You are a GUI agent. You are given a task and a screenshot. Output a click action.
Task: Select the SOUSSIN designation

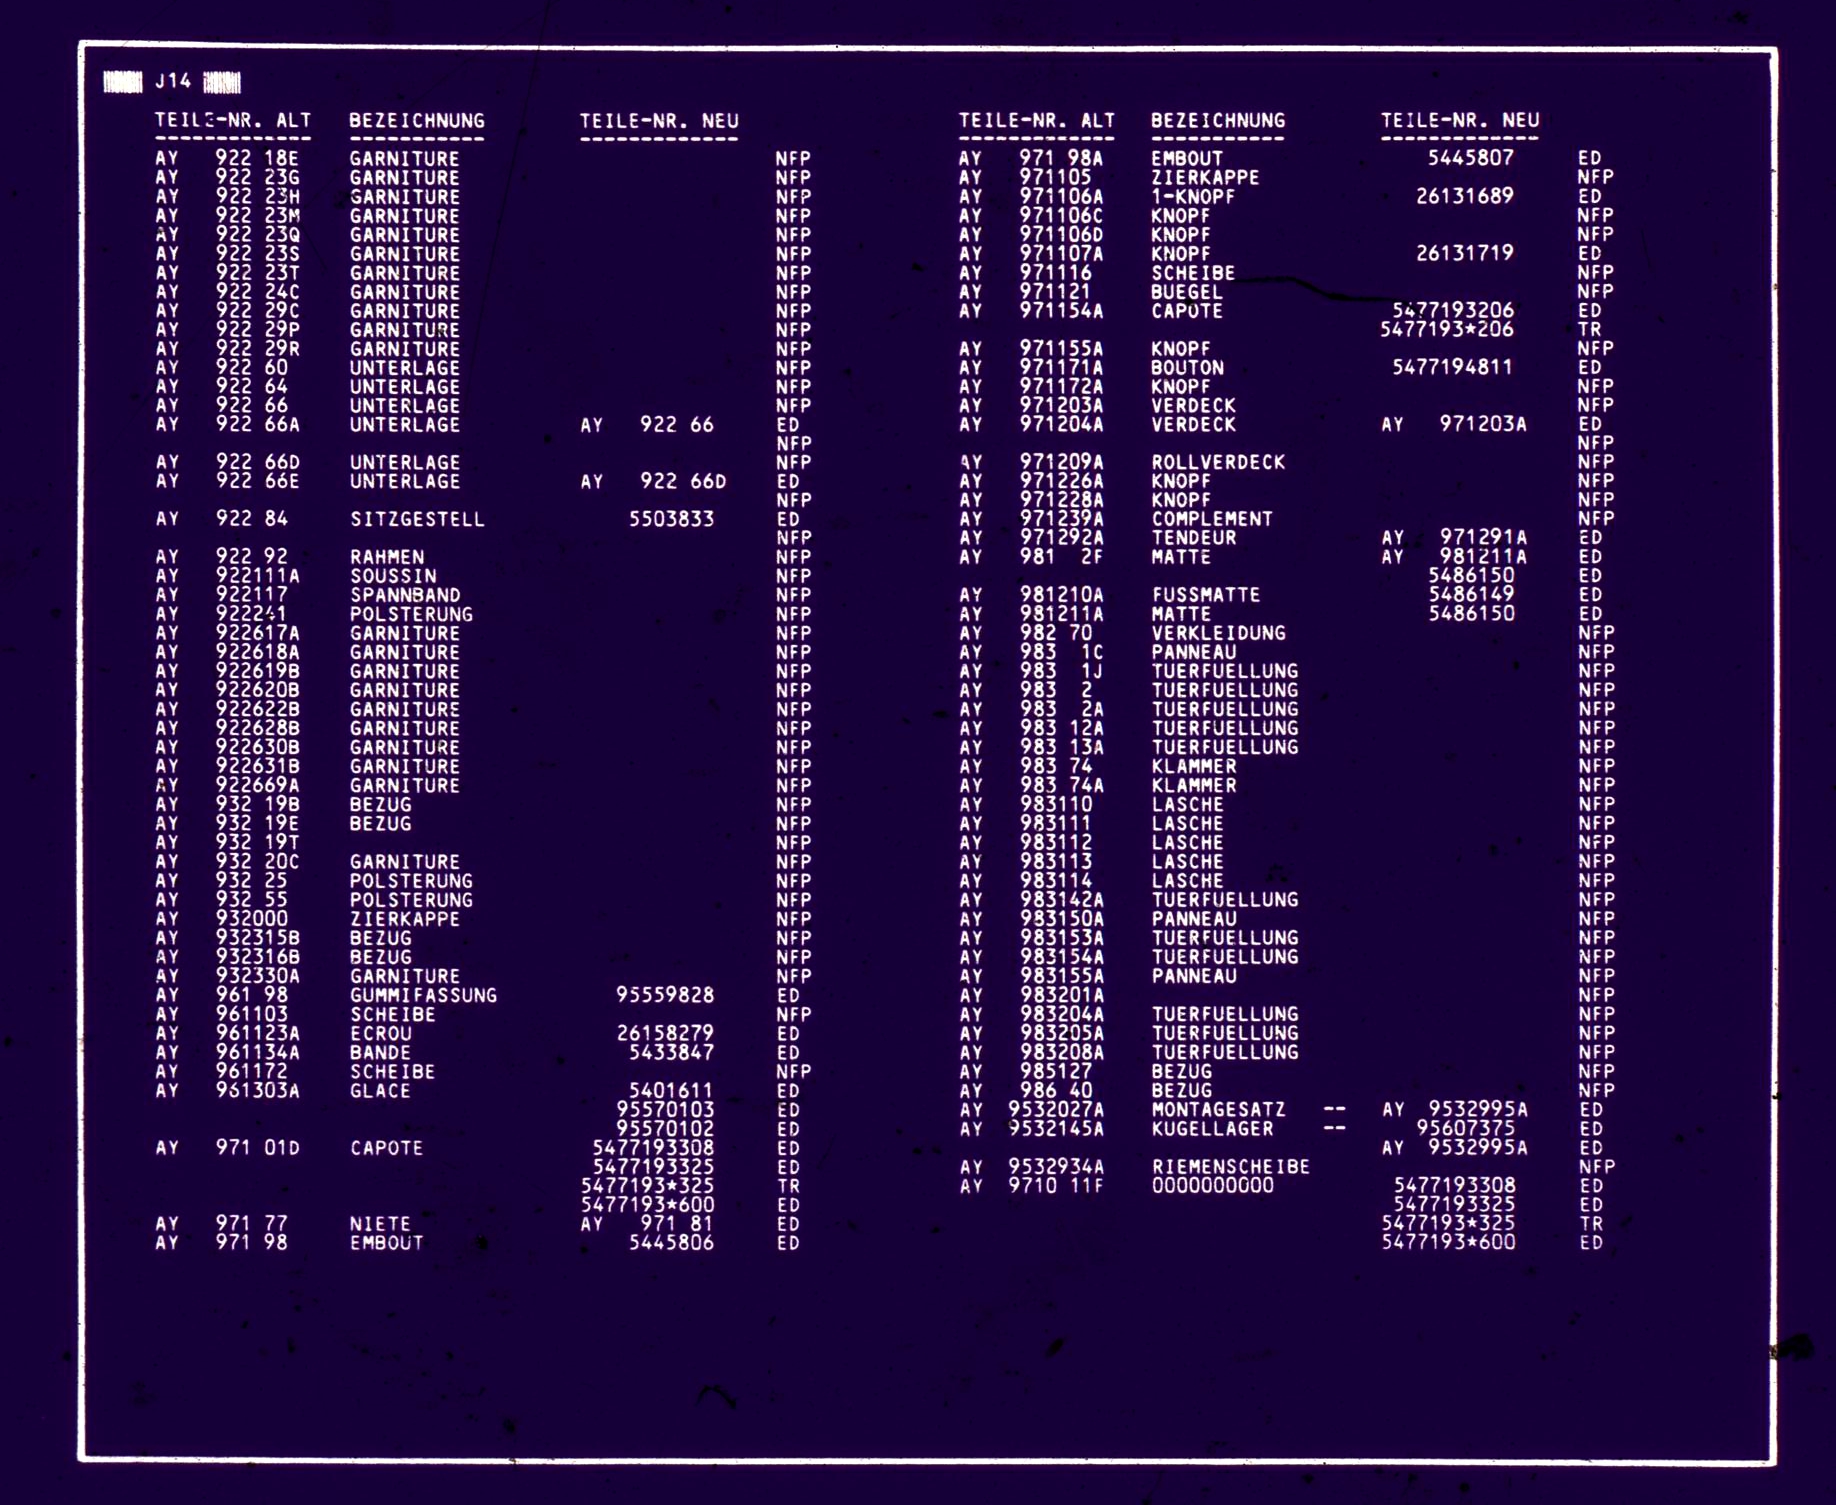[393, 577]
